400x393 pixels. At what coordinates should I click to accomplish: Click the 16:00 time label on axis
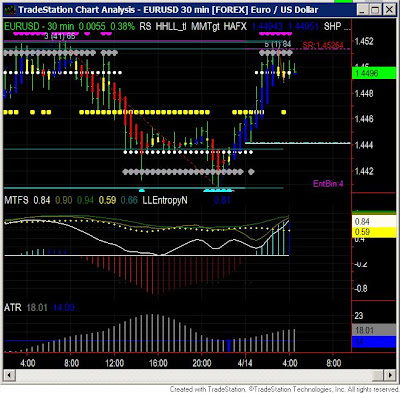click(158, 363)
